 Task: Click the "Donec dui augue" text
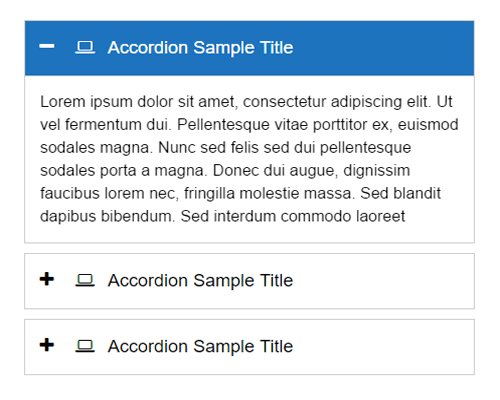tap(276, 171)
